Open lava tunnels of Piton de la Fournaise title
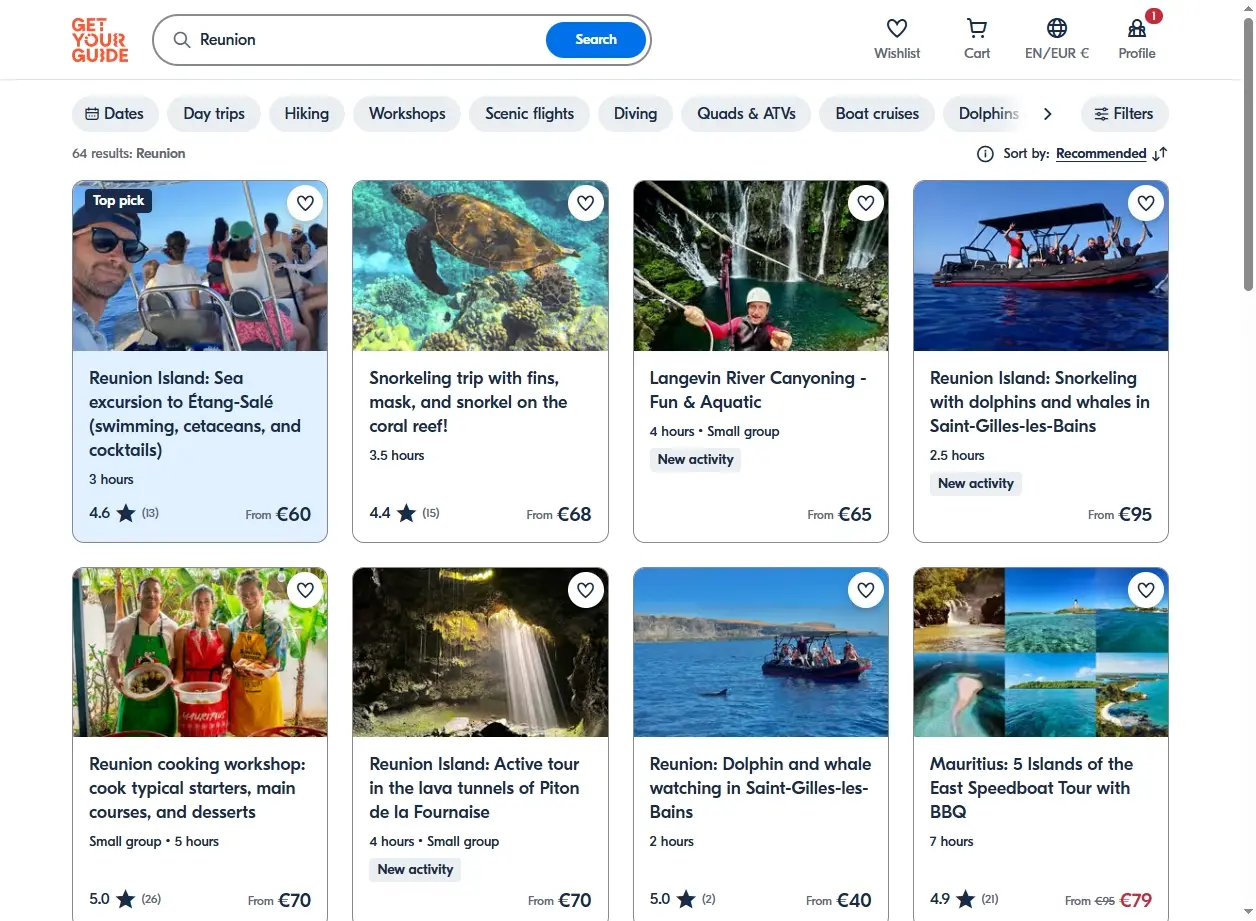 tap(474, 788)
